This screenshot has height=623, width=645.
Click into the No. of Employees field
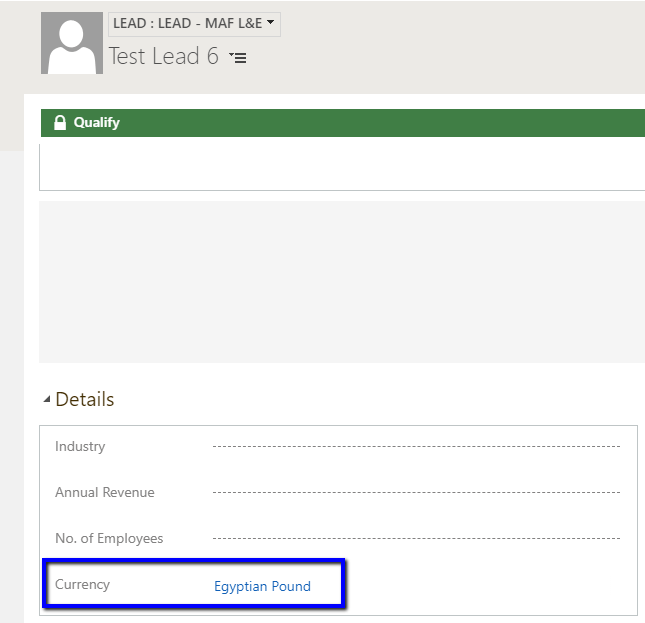click(415, 539)
